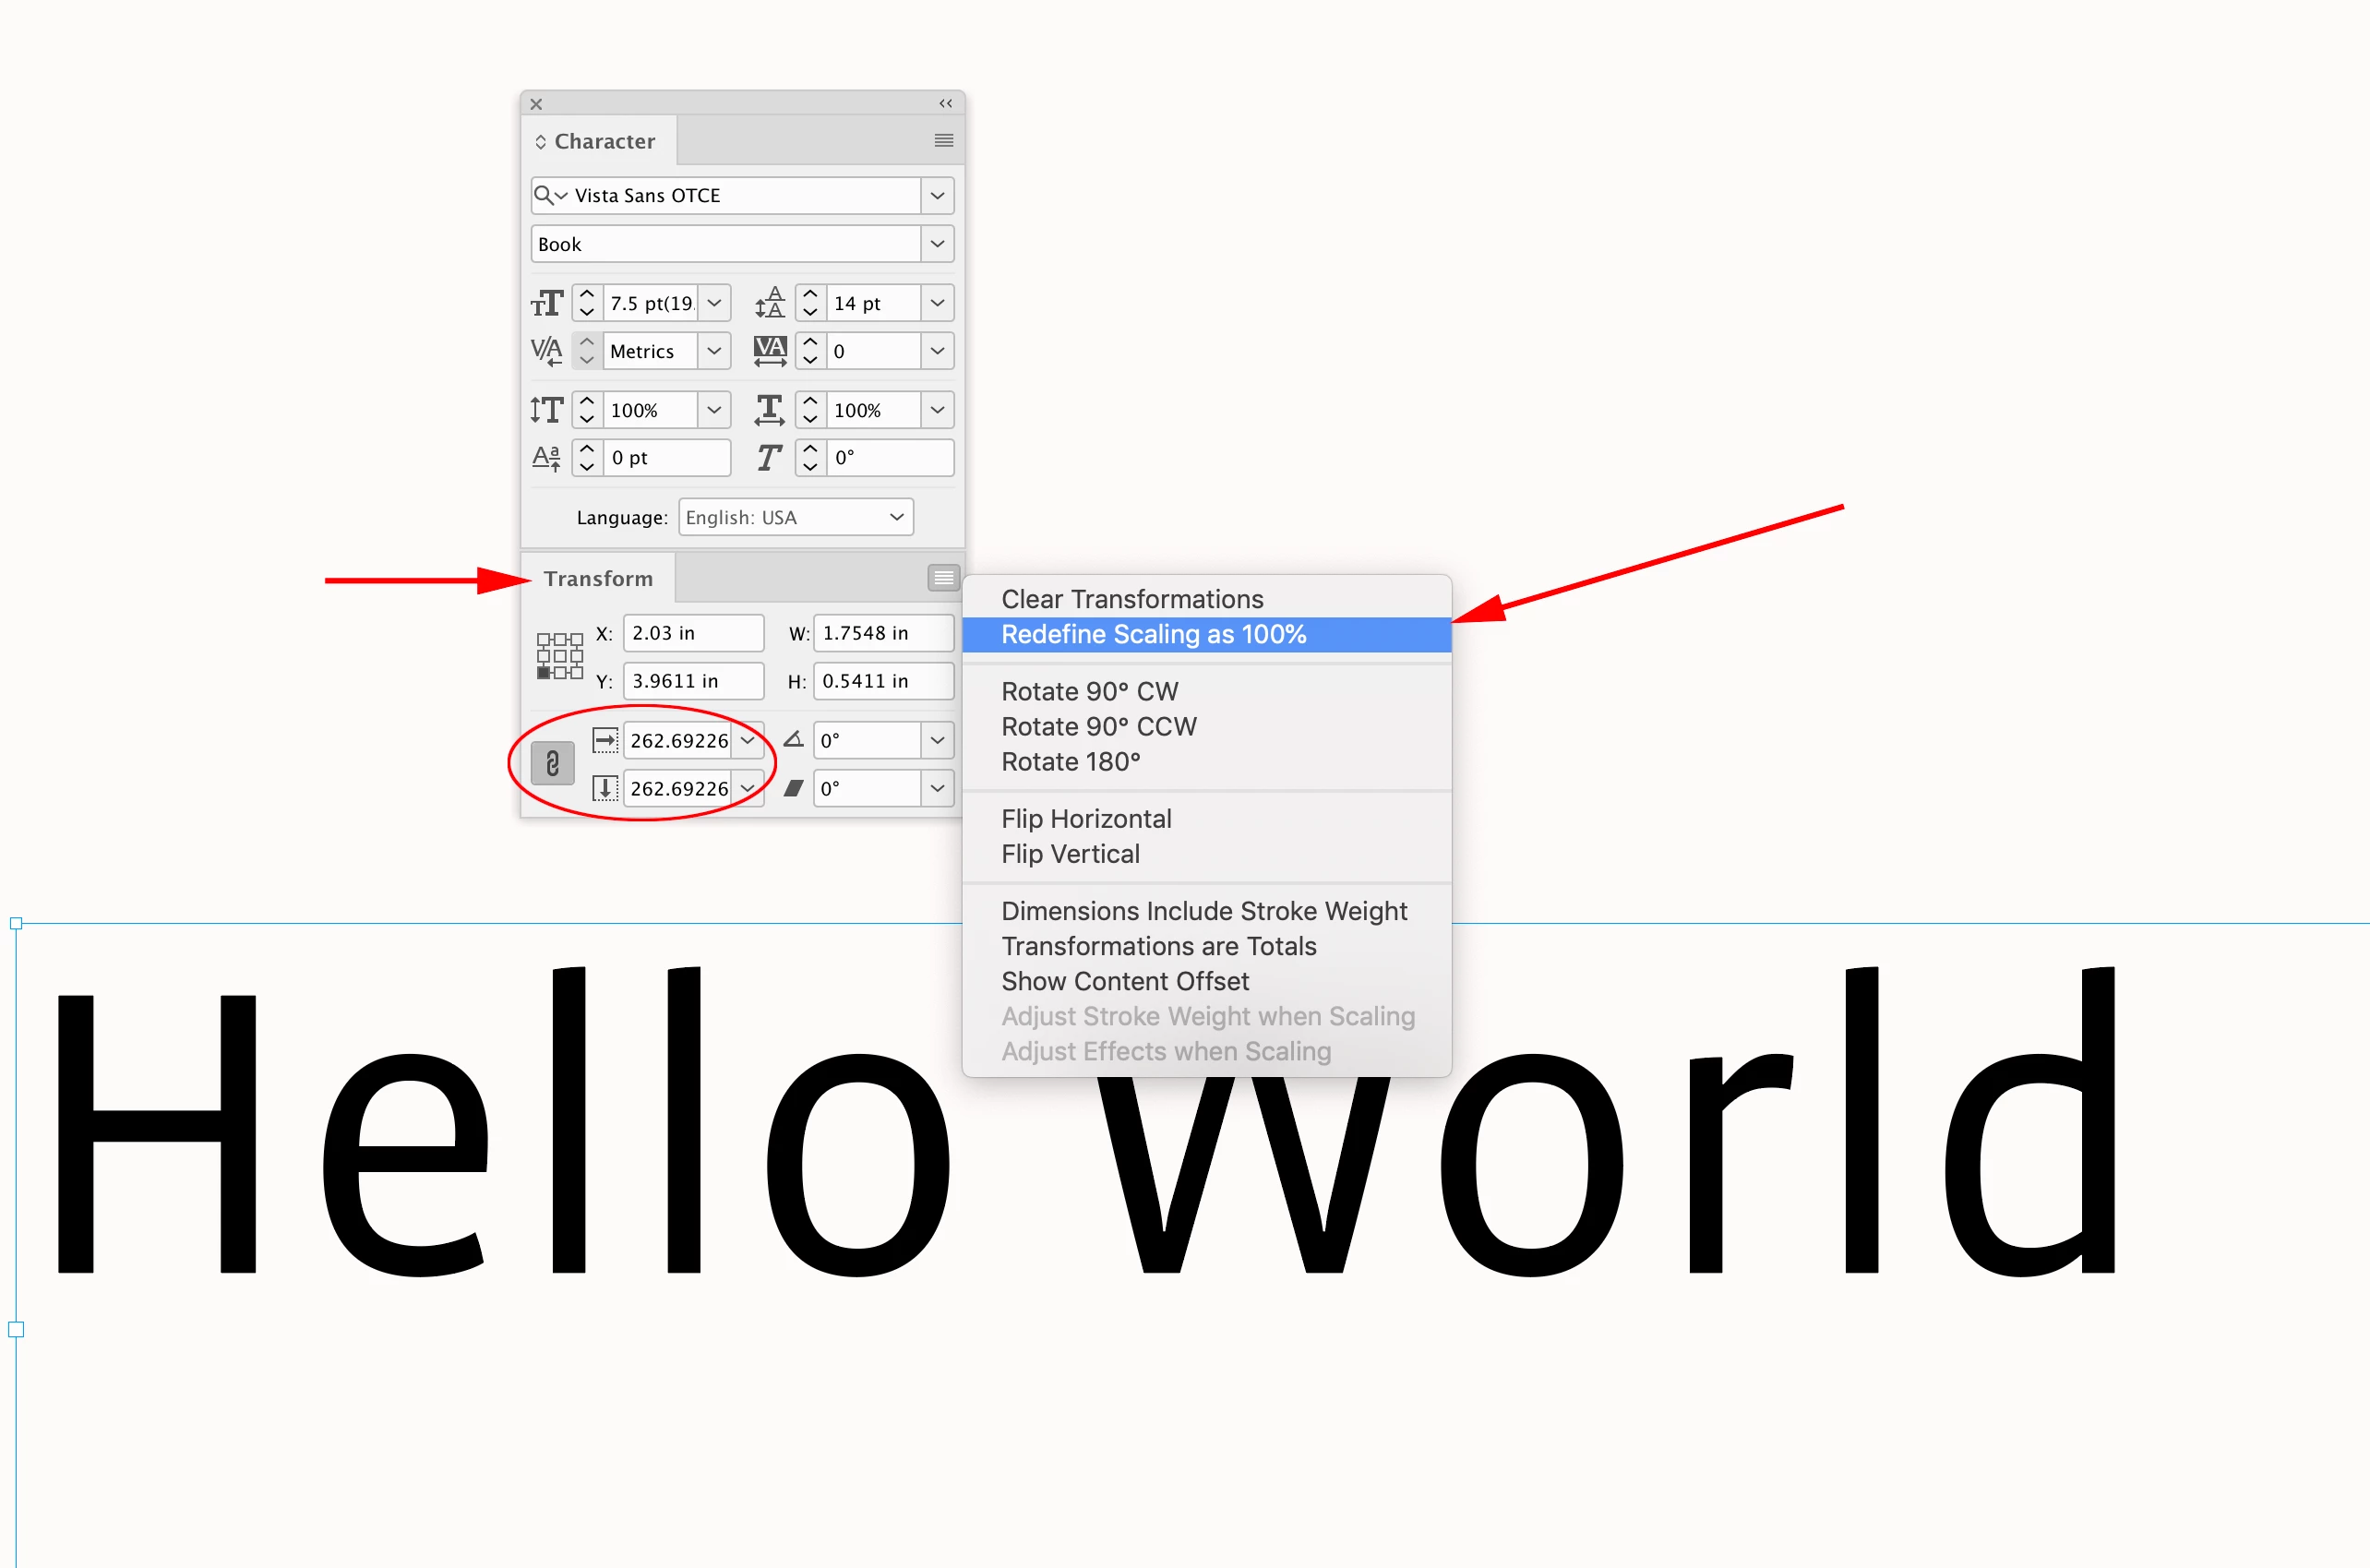Click the baseline shift icon
Image resolution: width=2370 pixels, height=1568 pixels.
(x=547, y=458)
